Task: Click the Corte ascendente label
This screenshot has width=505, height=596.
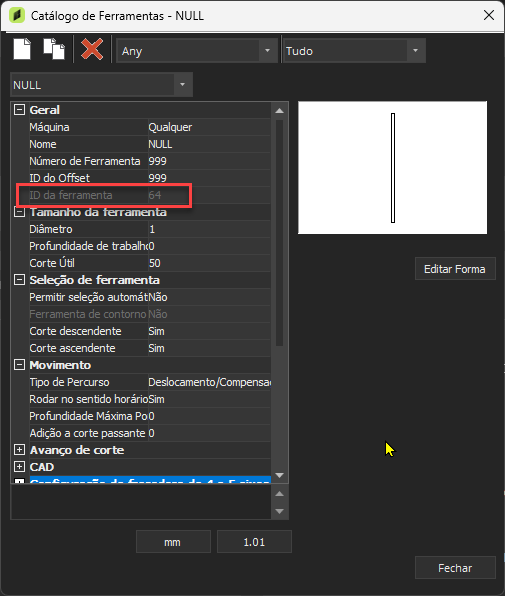Action: click(72, 348)
